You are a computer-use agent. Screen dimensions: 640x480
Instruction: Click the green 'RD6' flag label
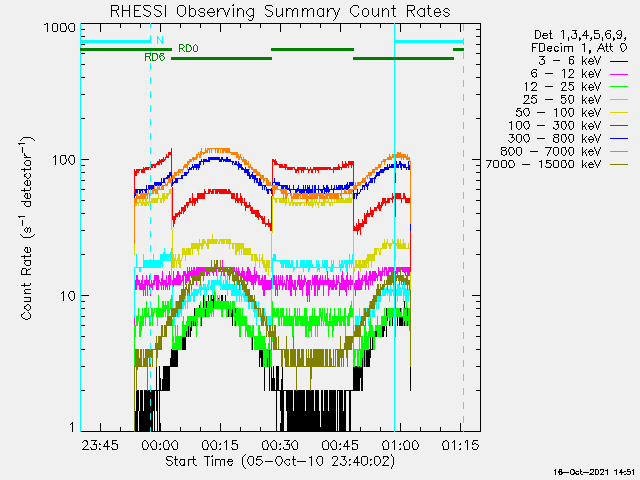[x=155, y=58]
